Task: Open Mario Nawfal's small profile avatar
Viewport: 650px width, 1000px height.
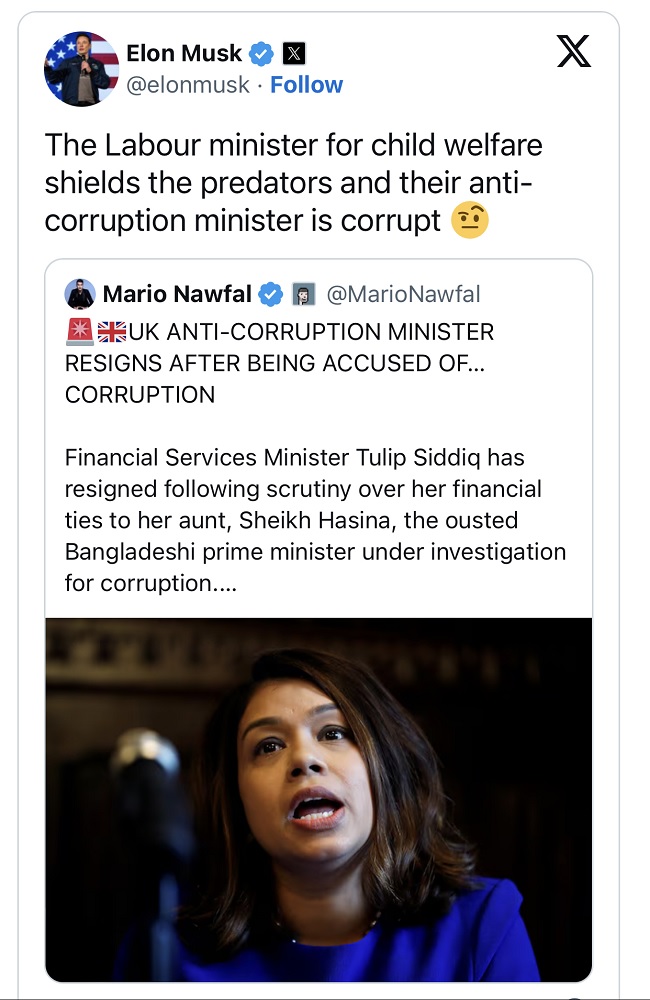Action: point(80,294)
